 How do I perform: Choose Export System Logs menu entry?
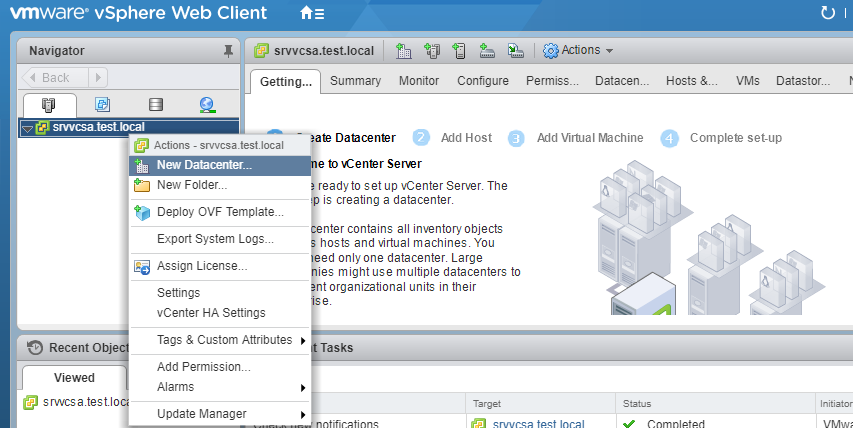220,239
